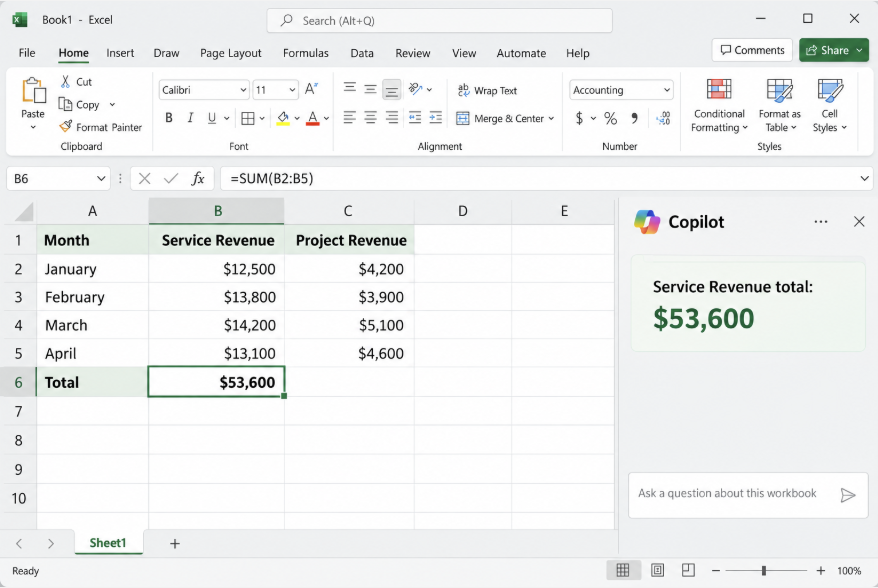The height and width of the screenshot is (588, 878).
Task: Toggle Merge & Center
Action: coord(499,118)
